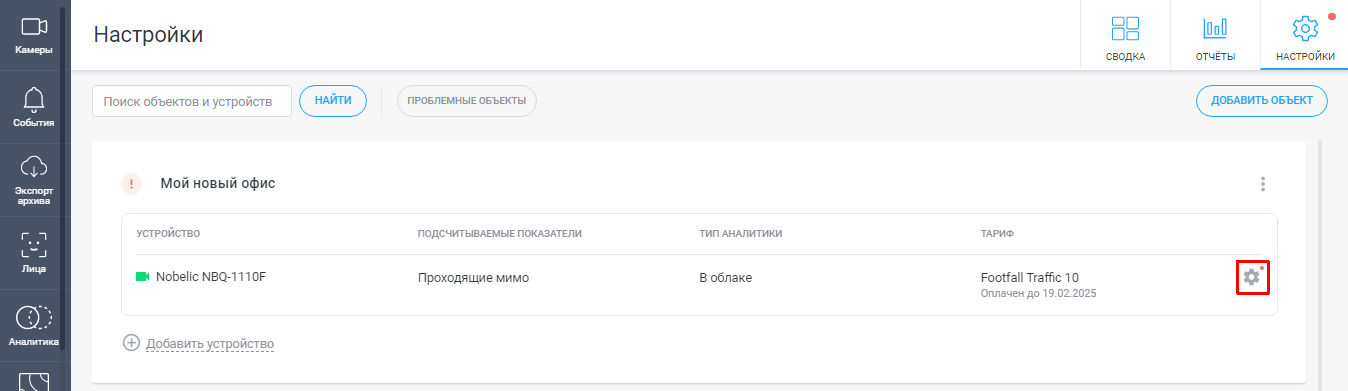Click the Тариф column header
1348x391 pixels.
997,234
